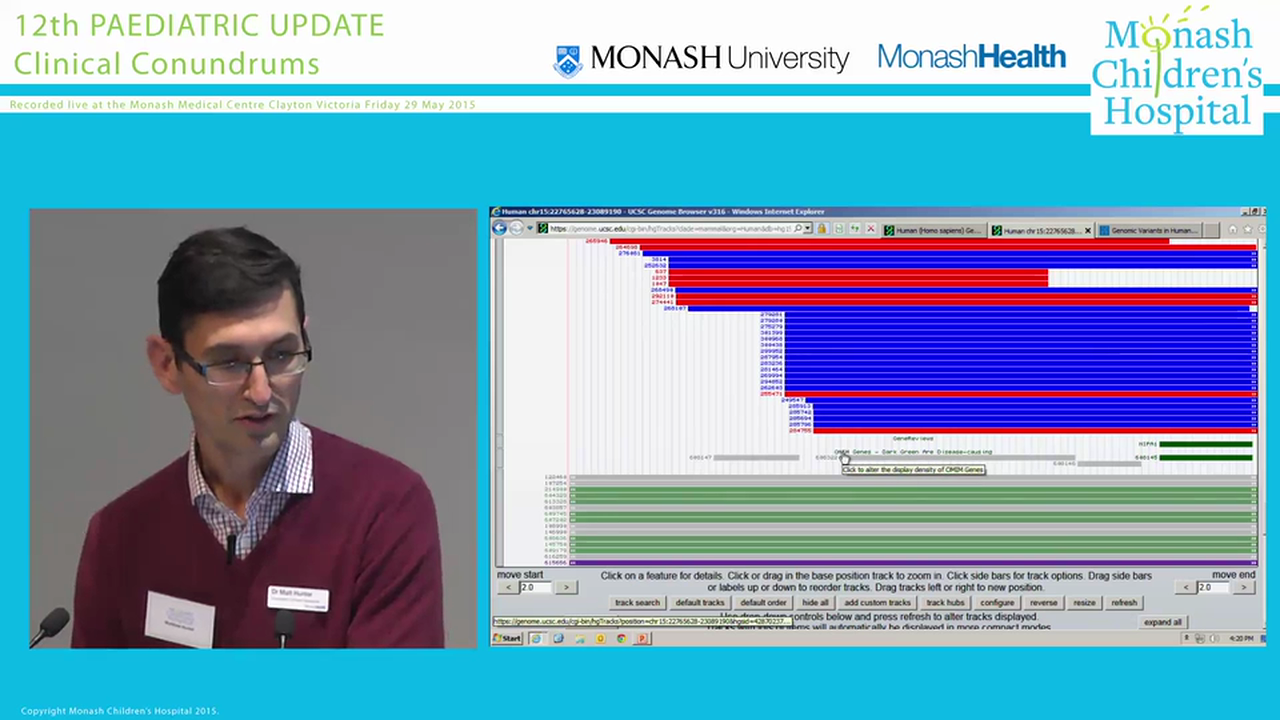1280x720 pixels.
Task: Hide all tracks in the genome browser
Action: tap(815, 602)
